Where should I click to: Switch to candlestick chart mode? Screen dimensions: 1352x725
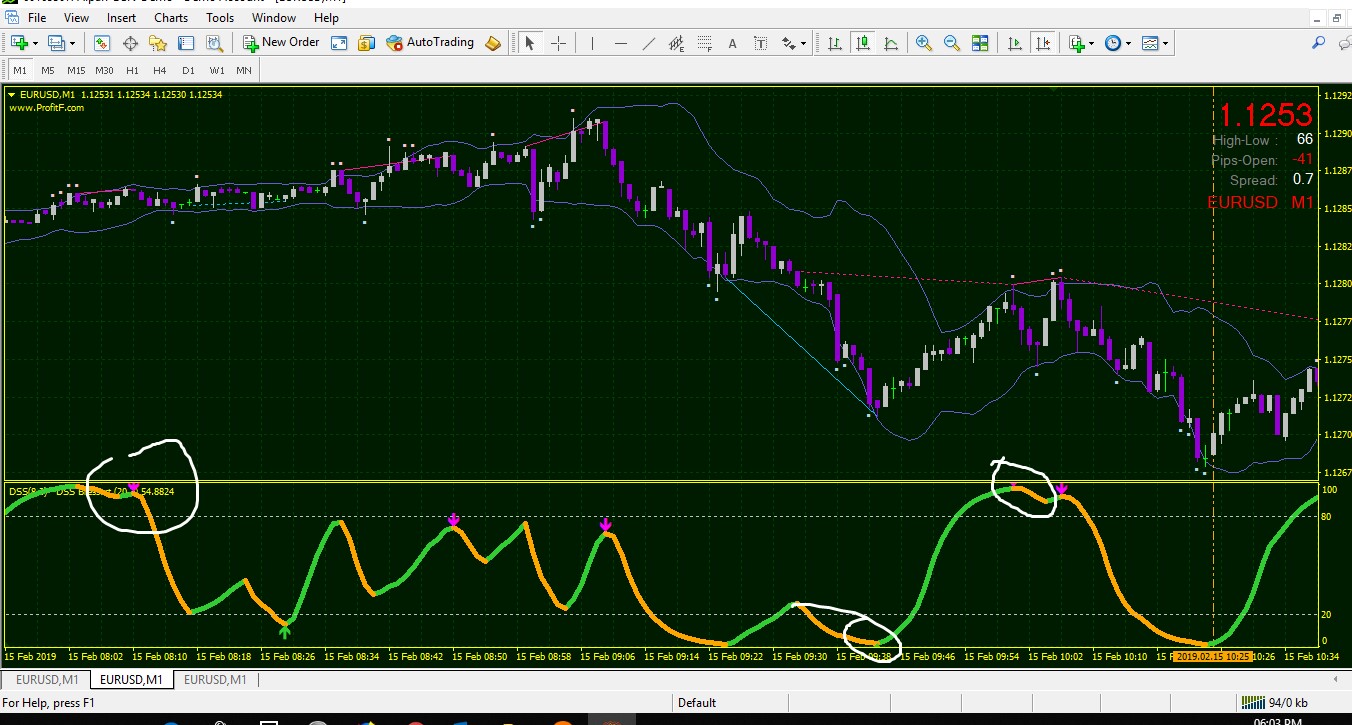pyautogui.click(x=862, y=43)
